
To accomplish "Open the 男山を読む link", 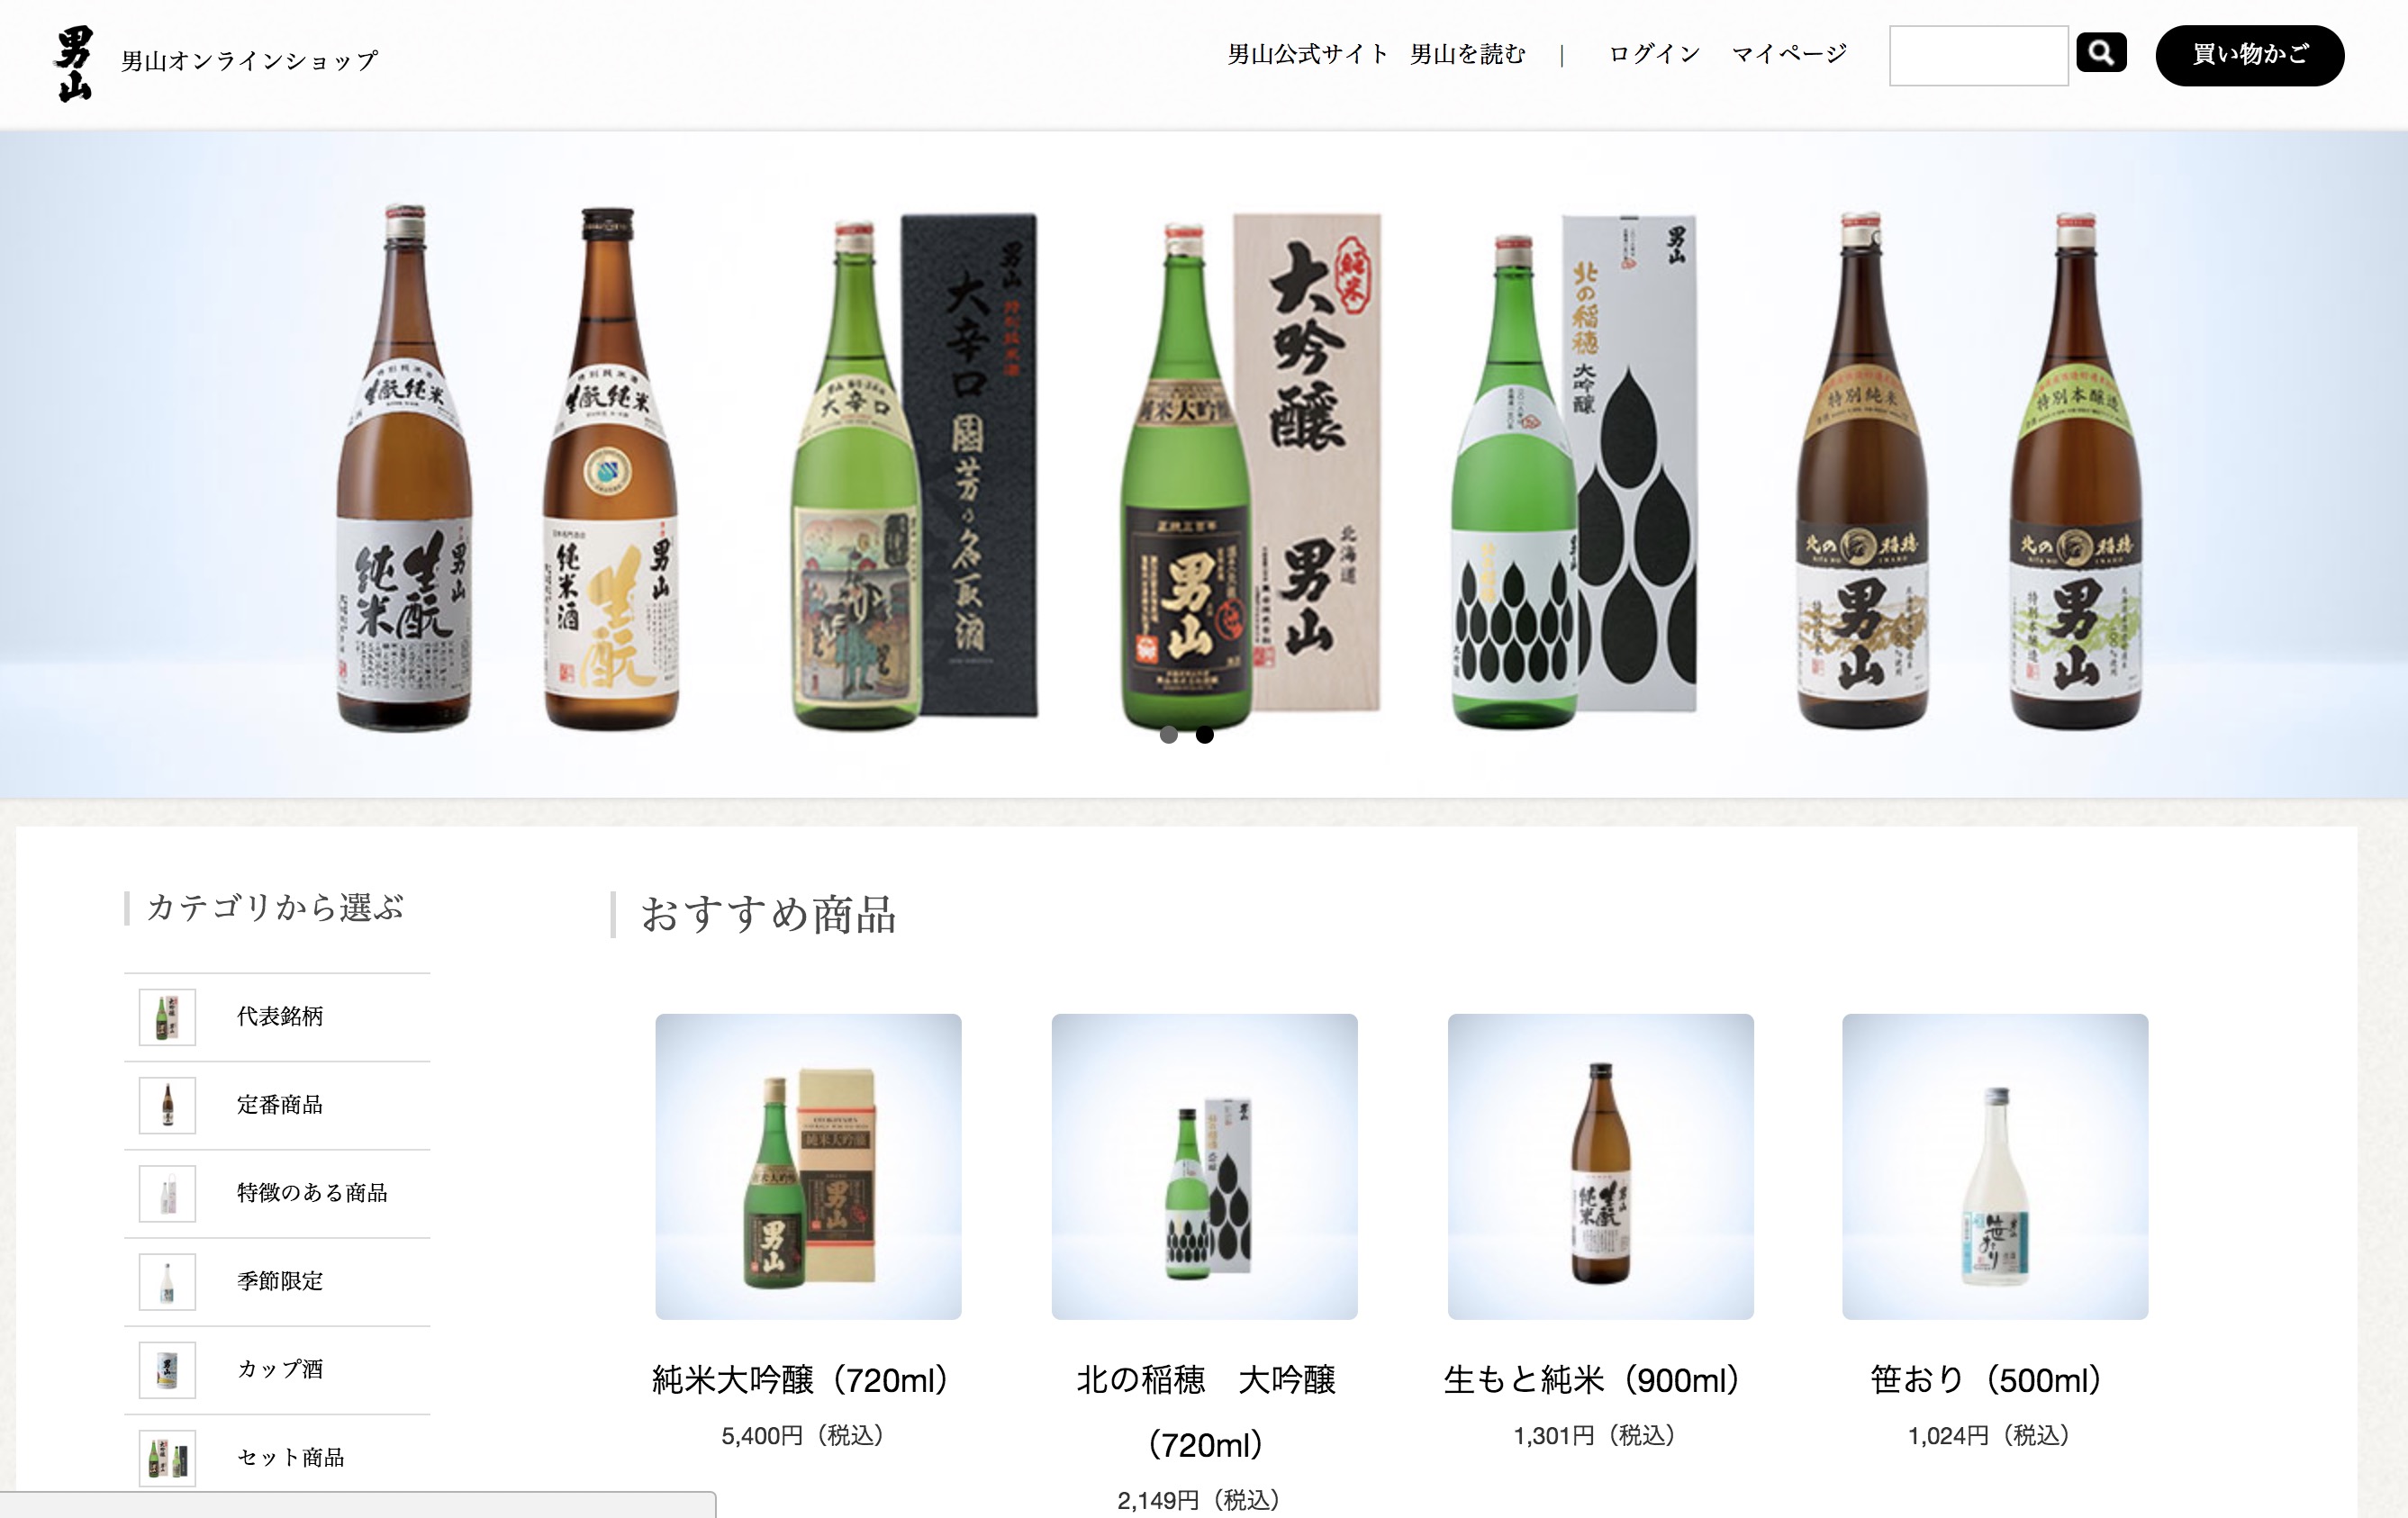I will (1467, 54).
